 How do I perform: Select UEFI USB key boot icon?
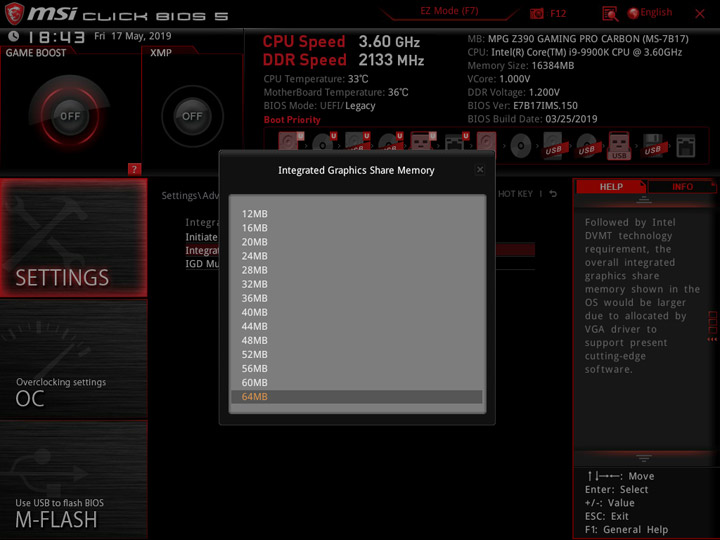click(x=423, y=142)
